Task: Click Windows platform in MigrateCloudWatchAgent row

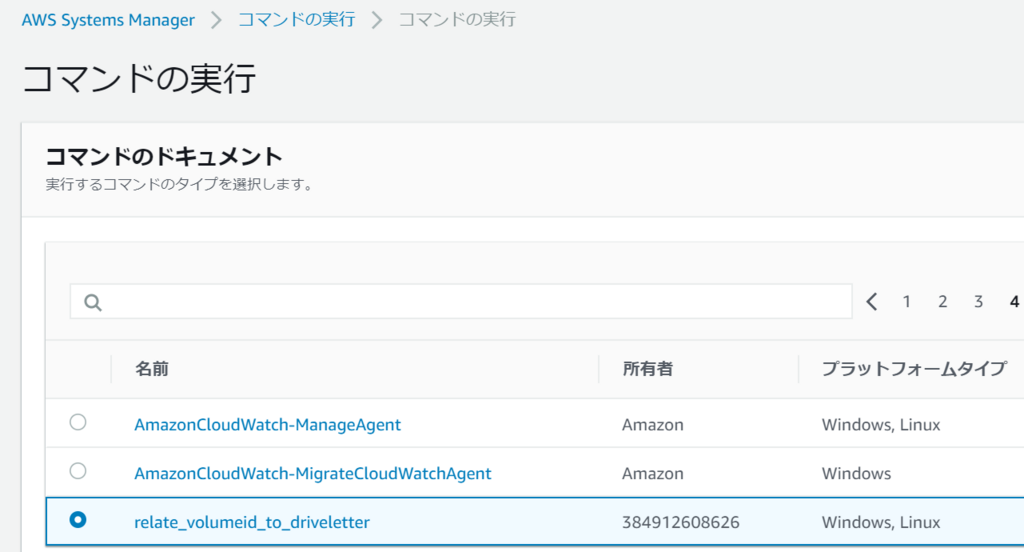Action: (856, 474)
